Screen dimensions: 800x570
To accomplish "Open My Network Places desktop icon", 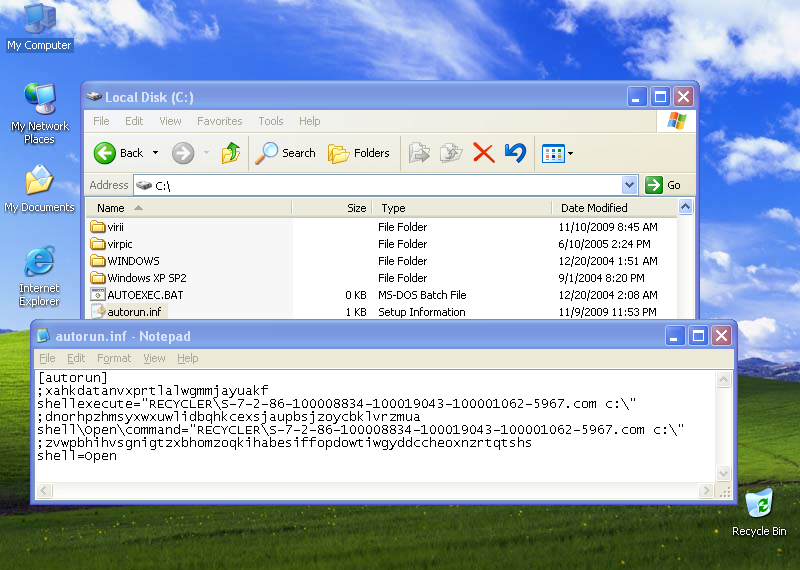I will point(40,113).
